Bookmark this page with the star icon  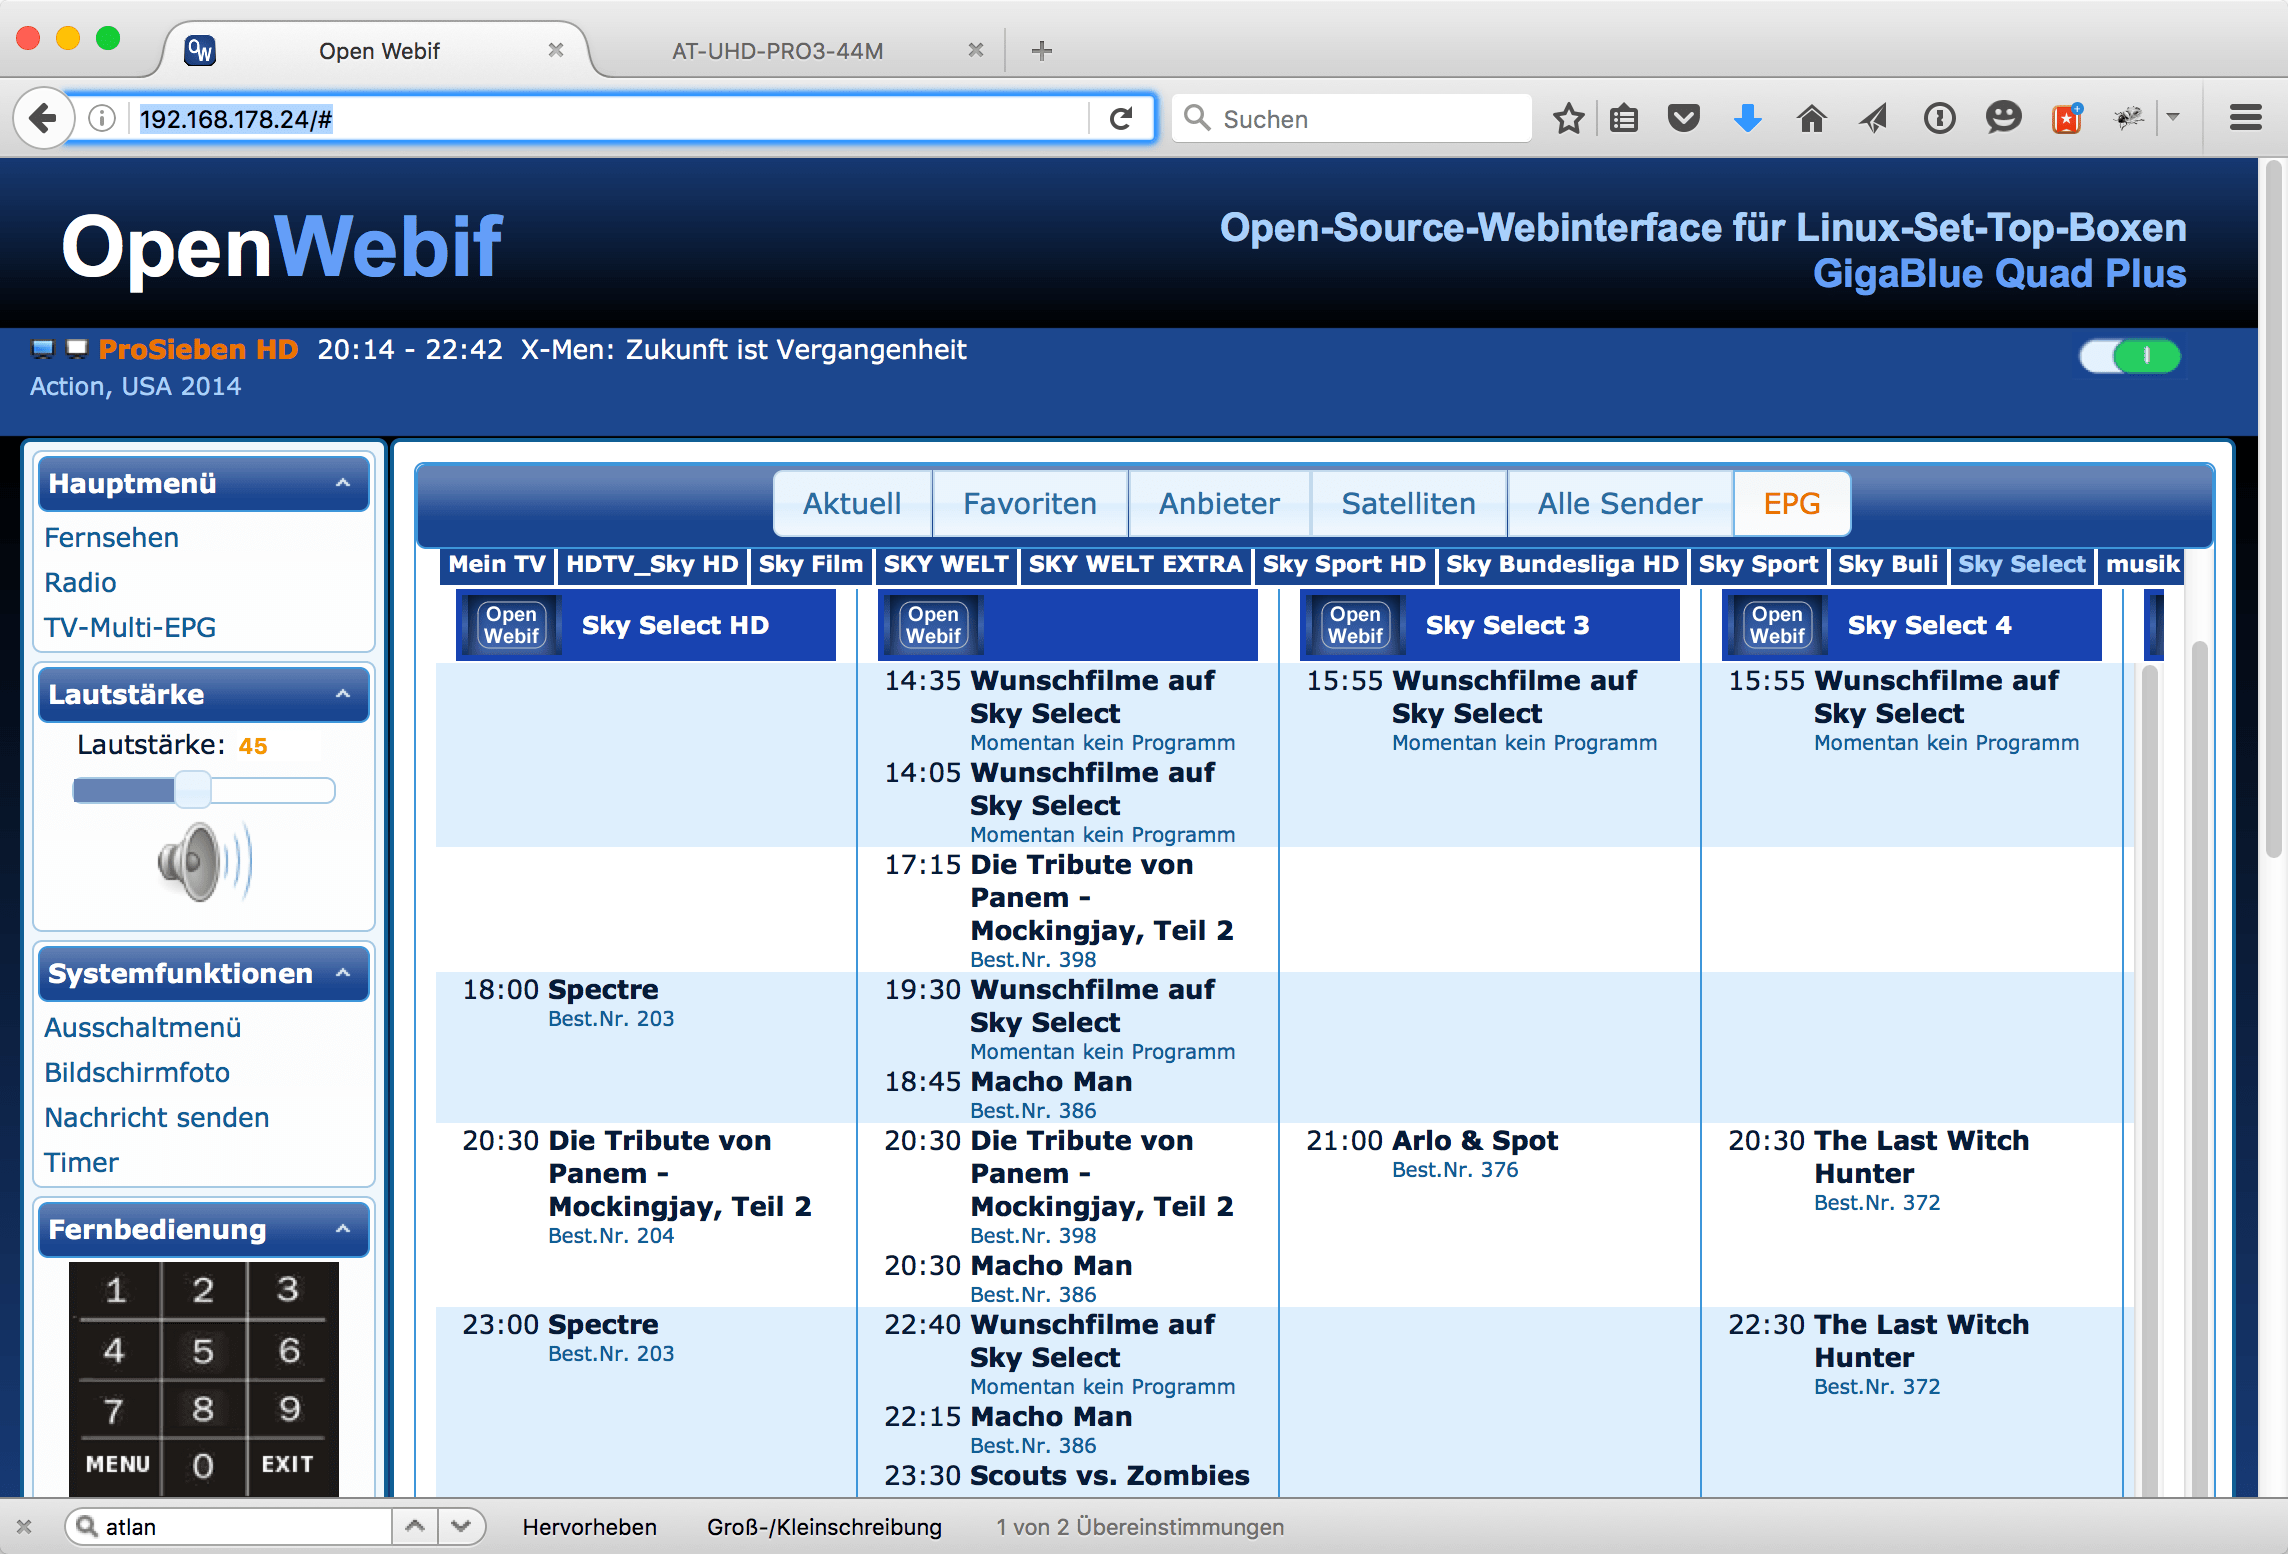[1569, 119]
